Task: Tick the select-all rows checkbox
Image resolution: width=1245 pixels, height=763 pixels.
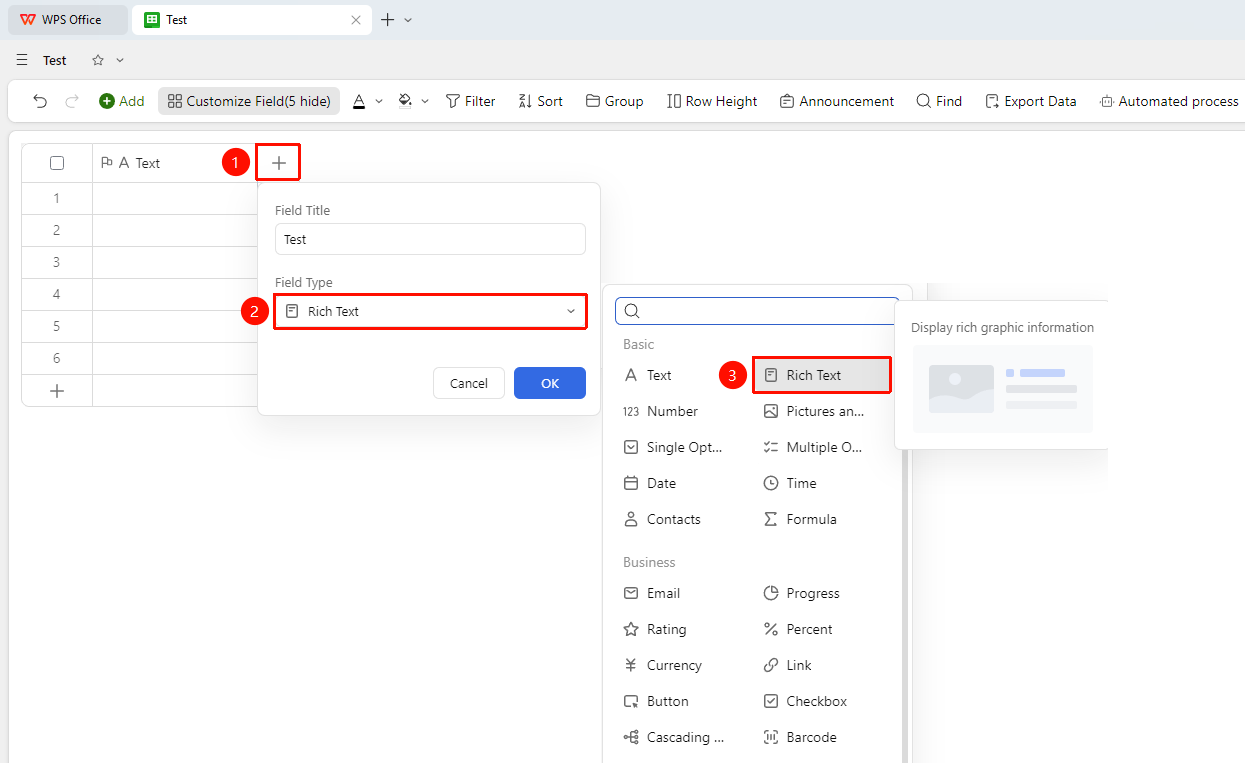Action: point(57,163)
